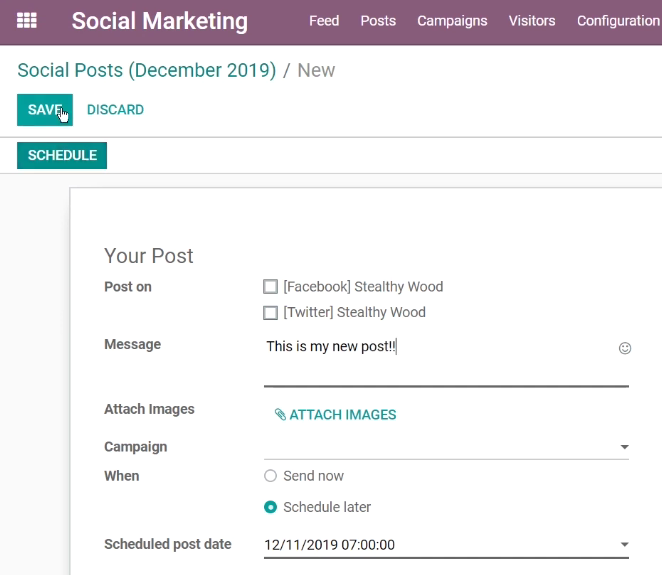Image resolution: width=662 pixels, height=575 pixels.
Task: Expand the Campaign dropdown arrow
Action: click(x=624, y=447)
